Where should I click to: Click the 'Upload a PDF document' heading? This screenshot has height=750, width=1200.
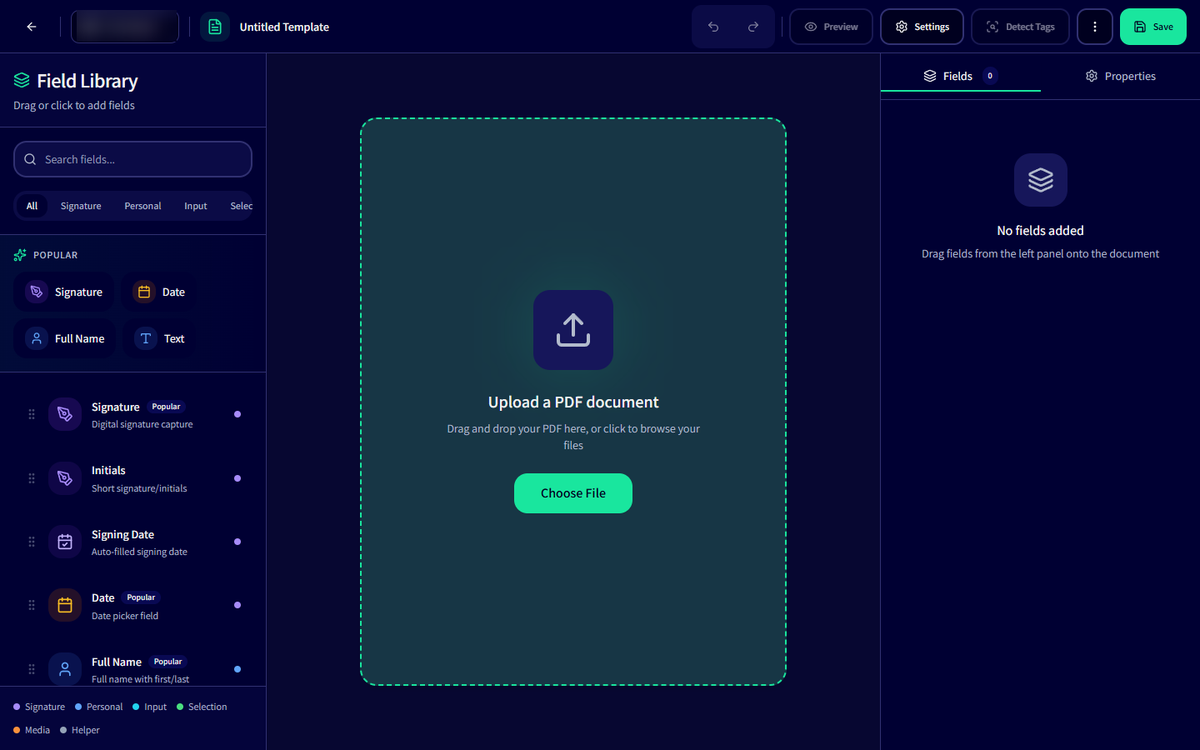(573, 402)
